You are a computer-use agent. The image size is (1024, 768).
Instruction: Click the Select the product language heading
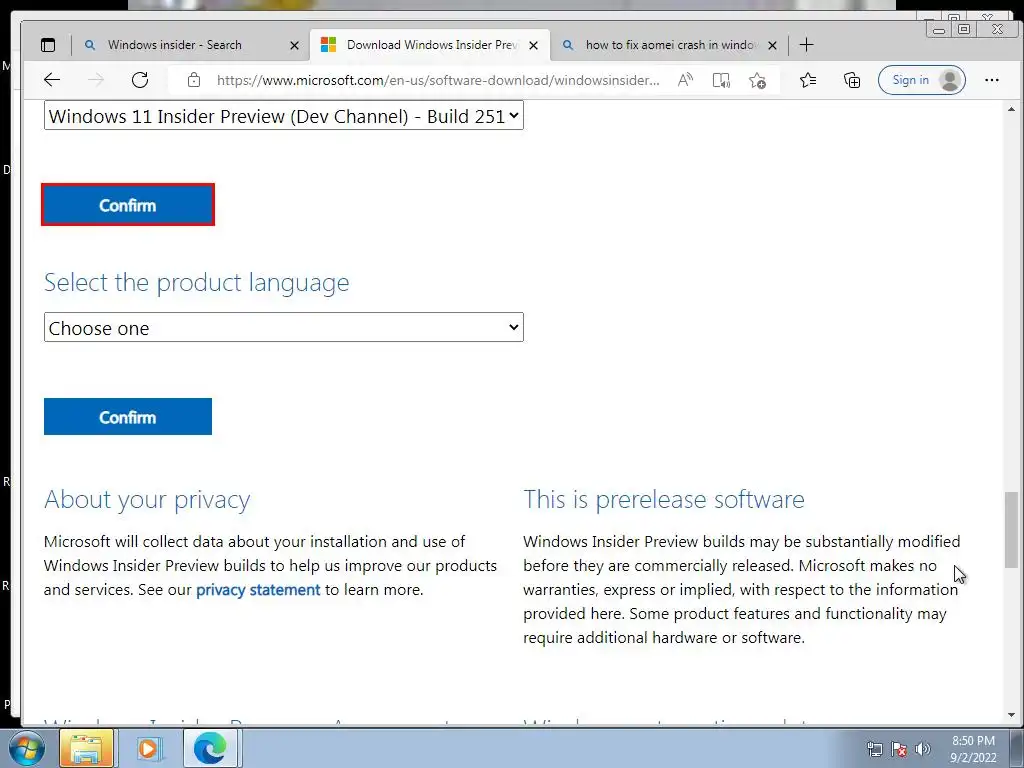197,282
